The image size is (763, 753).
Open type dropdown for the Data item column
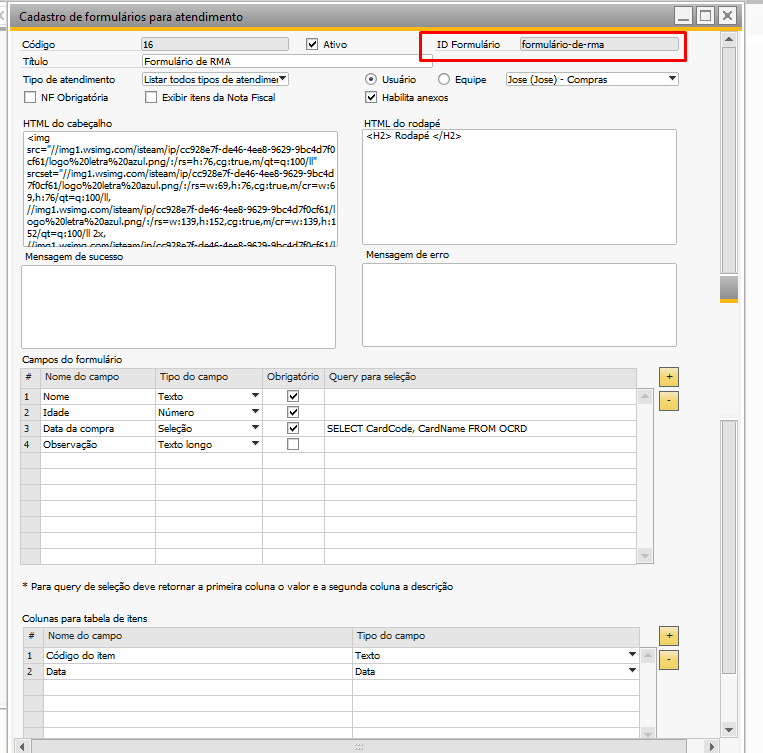[632, 671]
